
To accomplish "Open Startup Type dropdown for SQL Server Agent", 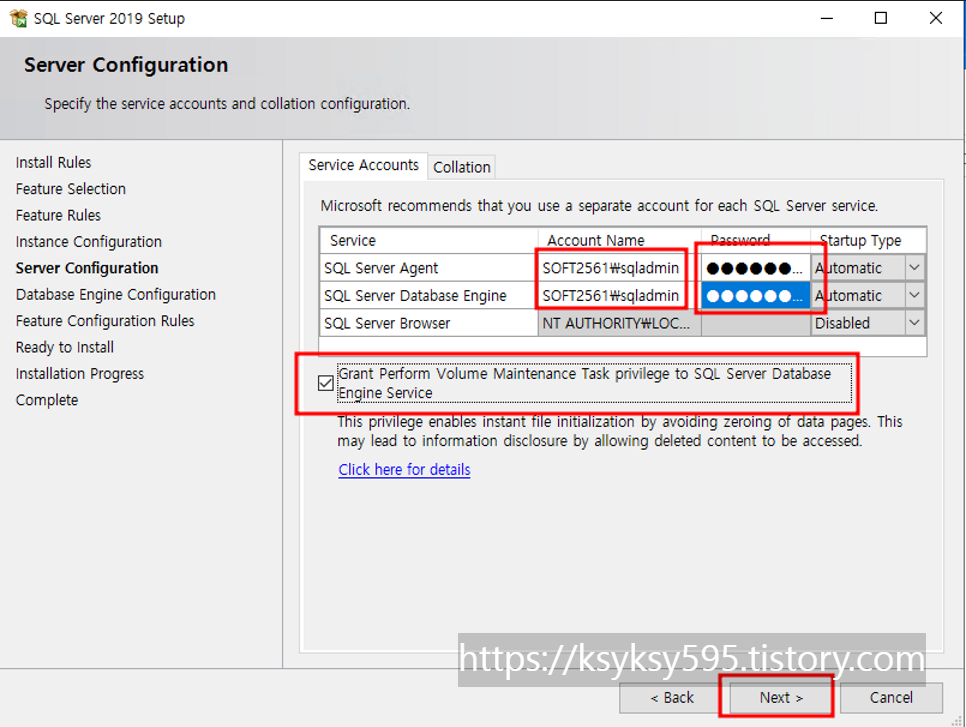I will pyautogui.click(x=914, y=268).
